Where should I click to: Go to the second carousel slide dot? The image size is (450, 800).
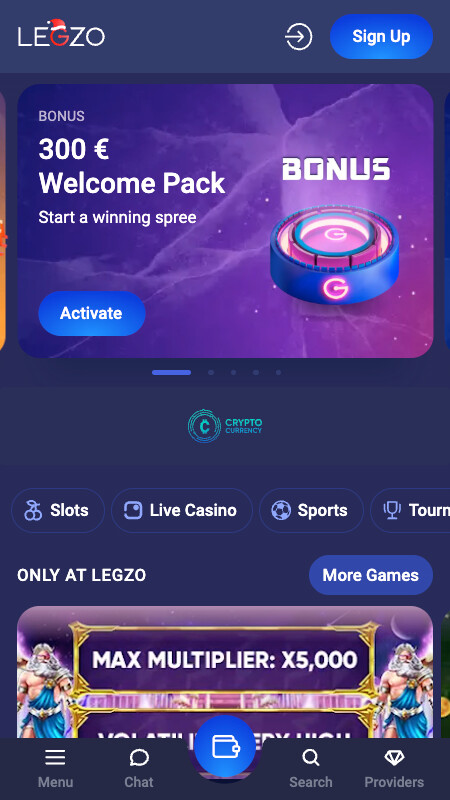211,372
